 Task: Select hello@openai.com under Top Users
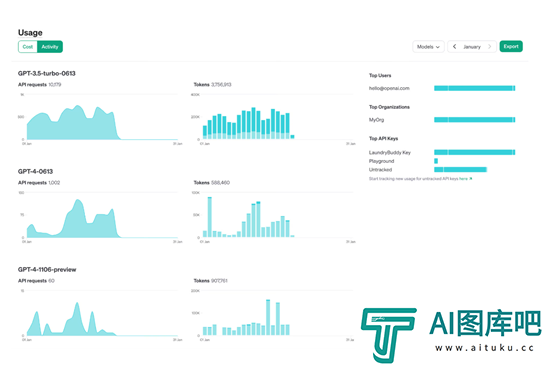coord(389,88)
